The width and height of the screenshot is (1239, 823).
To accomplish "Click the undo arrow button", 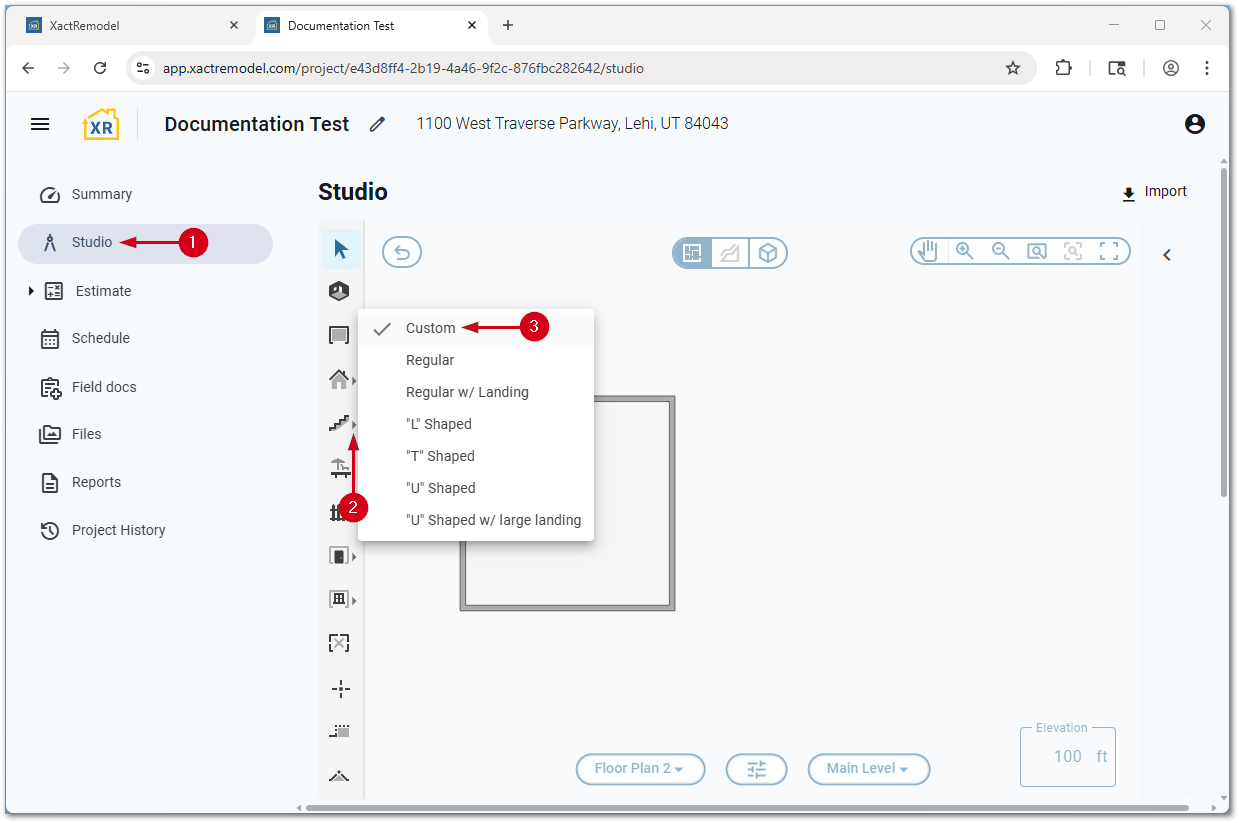I will click(402, 252).
